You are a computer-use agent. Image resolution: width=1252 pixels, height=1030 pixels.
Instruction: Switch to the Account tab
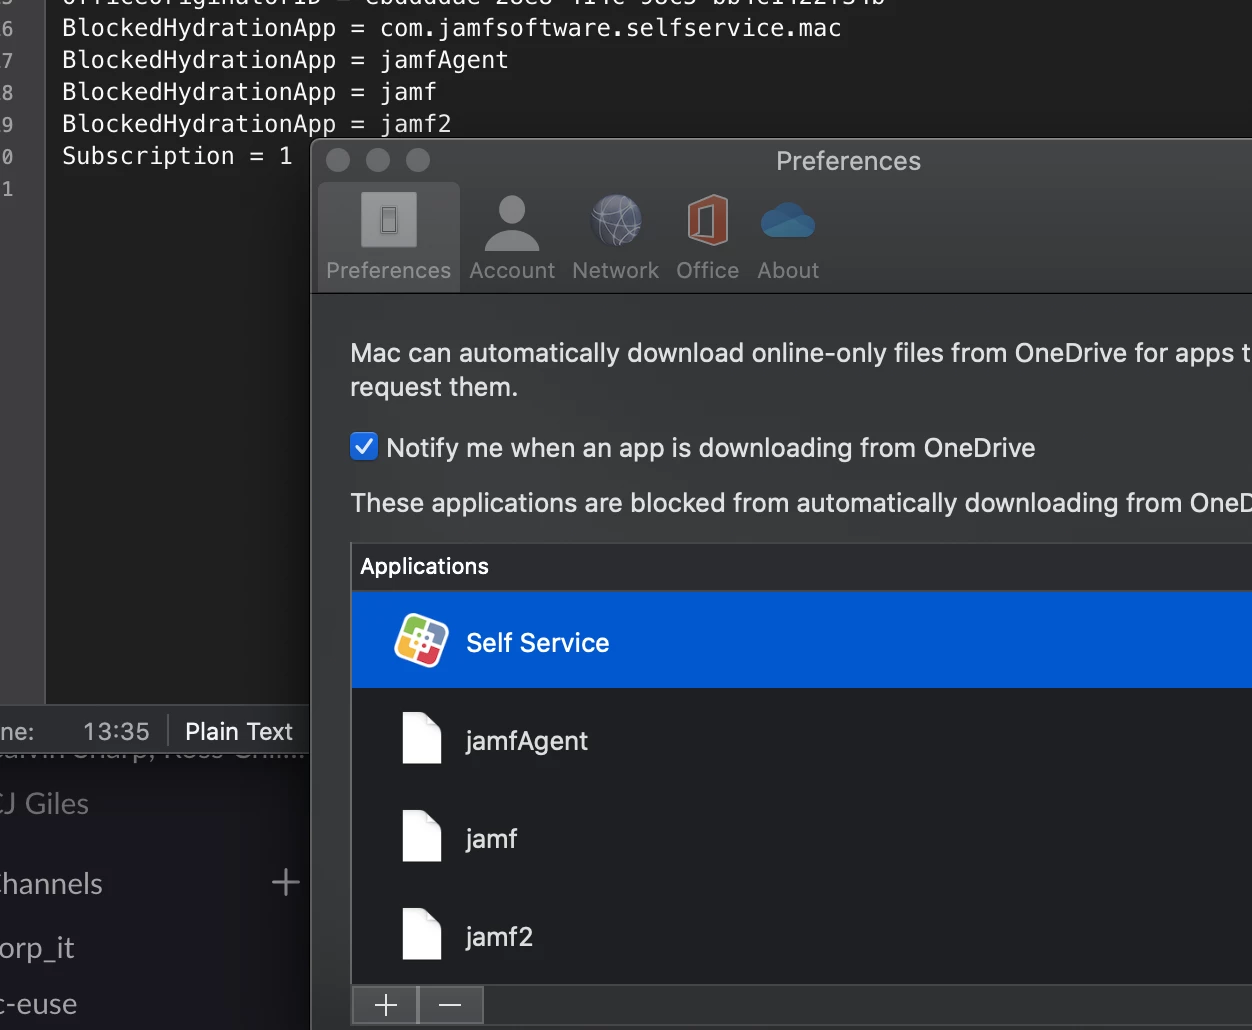[x=512, y=238]
